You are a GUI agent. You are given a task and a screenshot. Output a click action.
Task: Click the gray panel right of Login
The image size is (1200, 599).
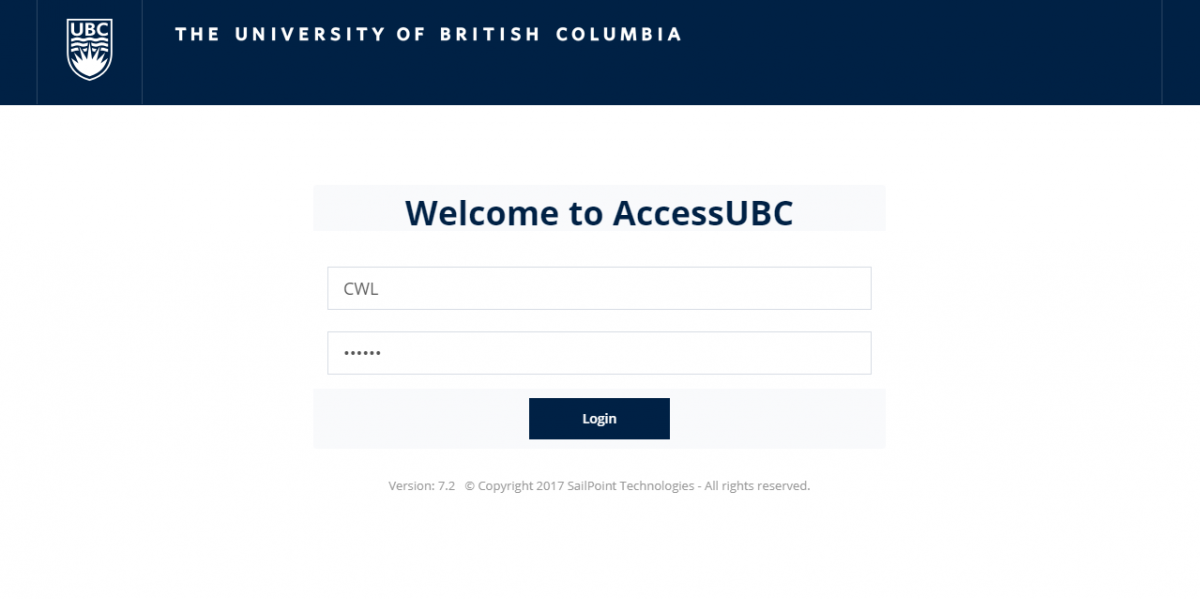coord(777,419)
